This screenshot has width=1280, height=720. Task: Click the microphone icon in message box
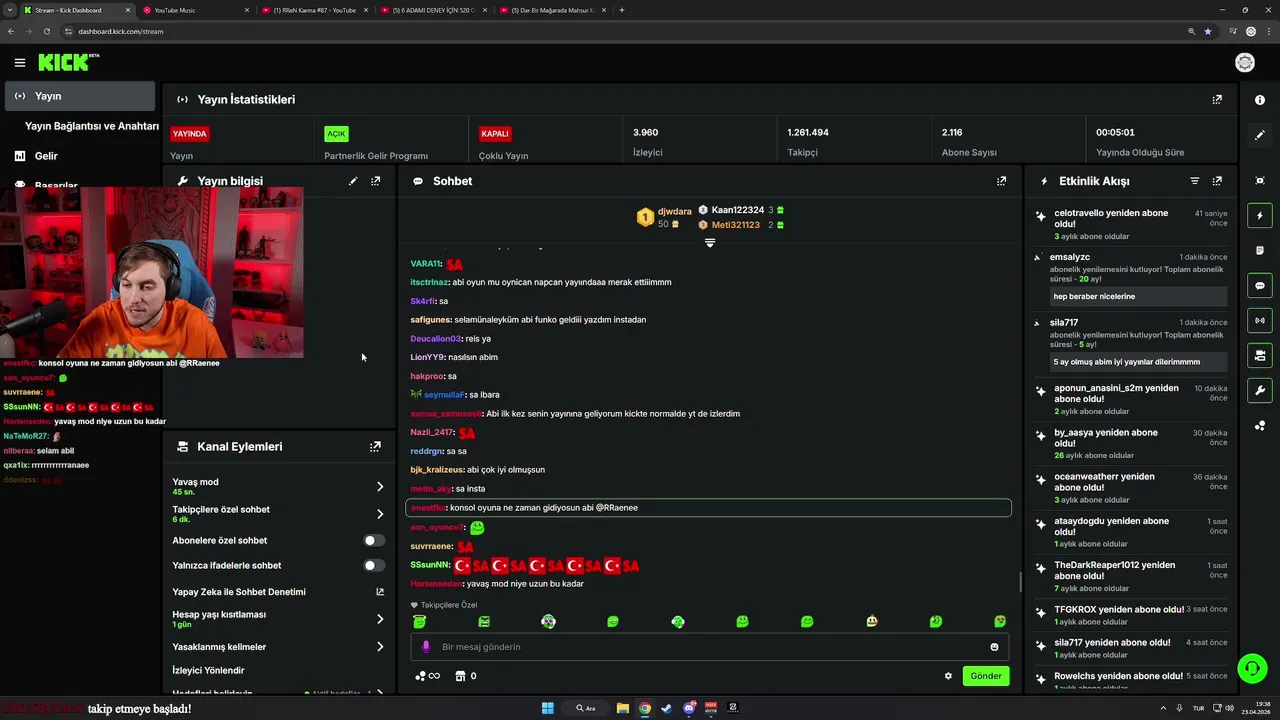pyautogui.click(x=426, y=647)
